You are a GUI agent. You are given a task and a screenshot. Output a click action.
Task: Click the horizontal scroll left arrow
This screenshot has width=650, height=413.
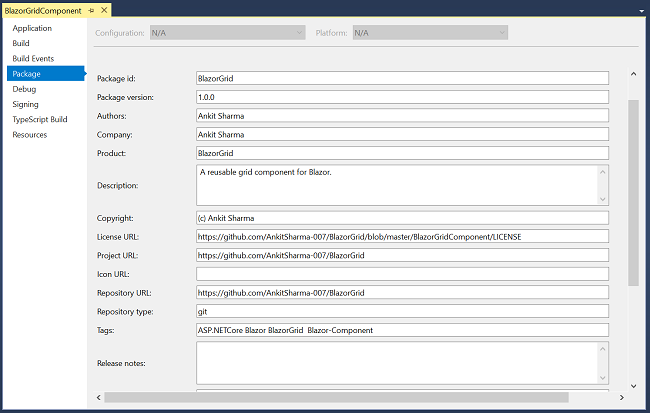coord(99,397)
